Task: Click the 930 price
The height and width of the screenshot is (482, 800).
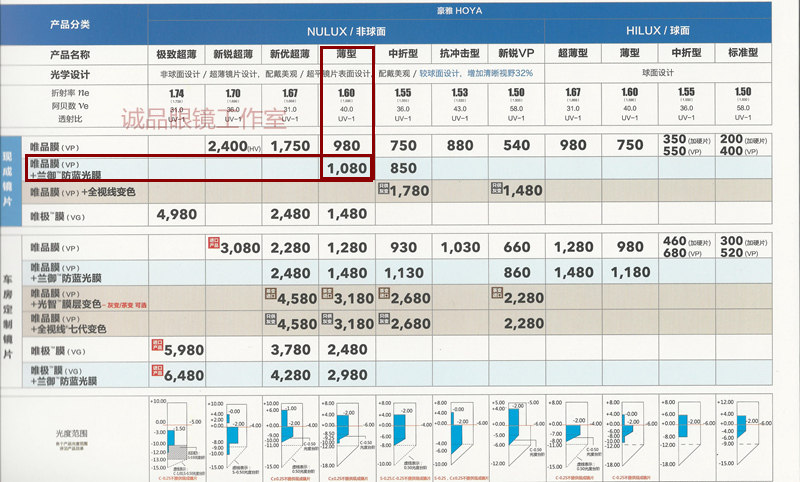Action: (x=403, y=248)
